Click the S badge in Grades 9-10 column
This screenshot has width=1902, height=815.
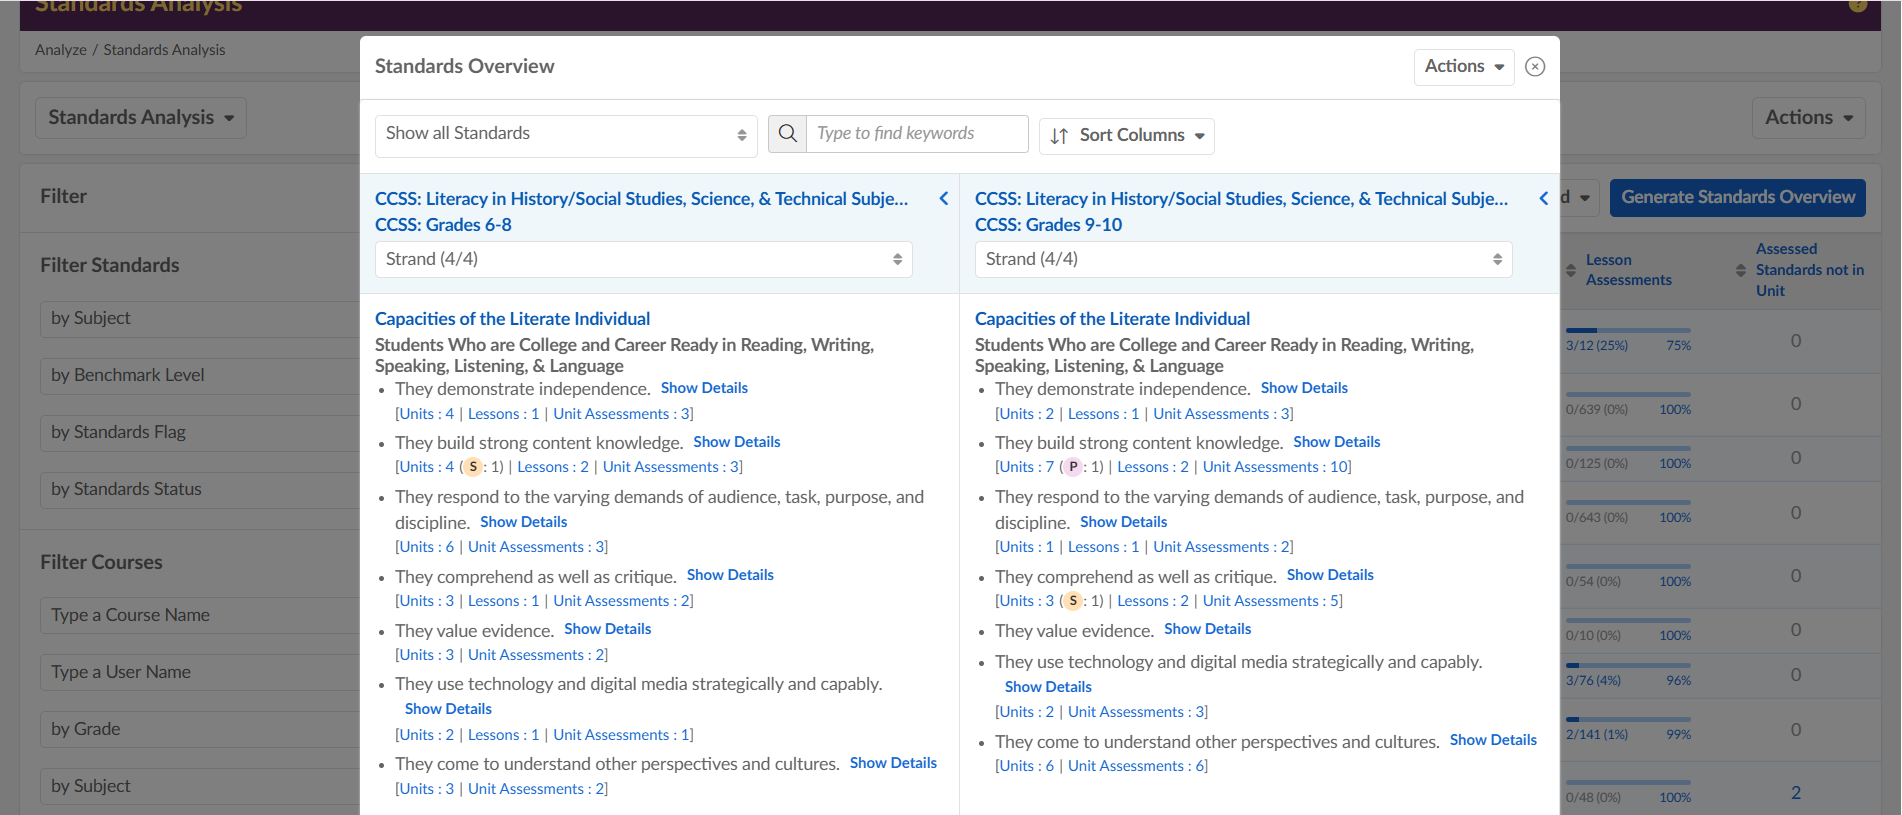(1073, 601)
